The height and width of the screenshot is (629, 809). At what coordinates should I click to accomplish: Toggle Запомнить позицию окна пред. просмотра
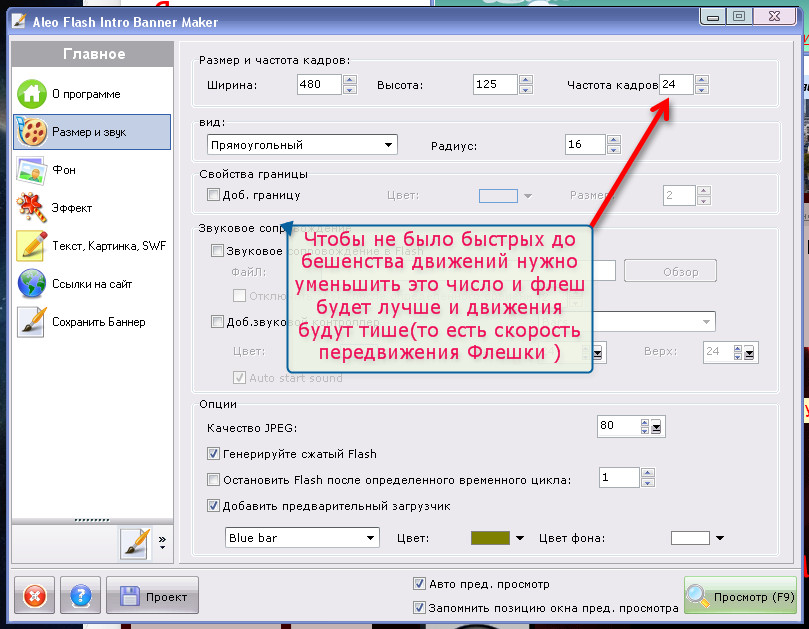419,607
